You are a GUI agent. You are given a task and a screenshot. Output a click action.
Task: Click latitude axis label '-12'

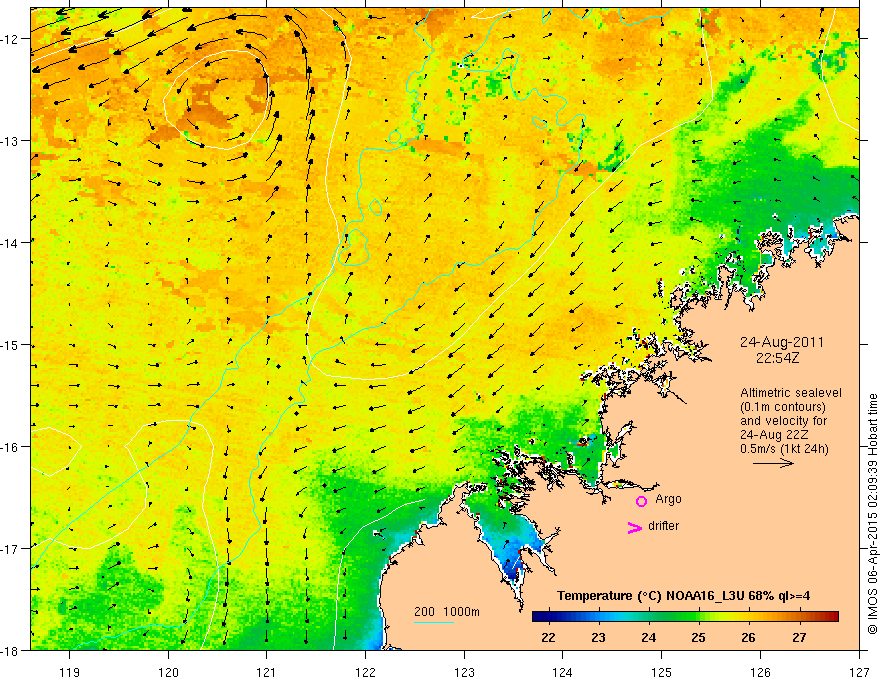(x=11, y=39)
